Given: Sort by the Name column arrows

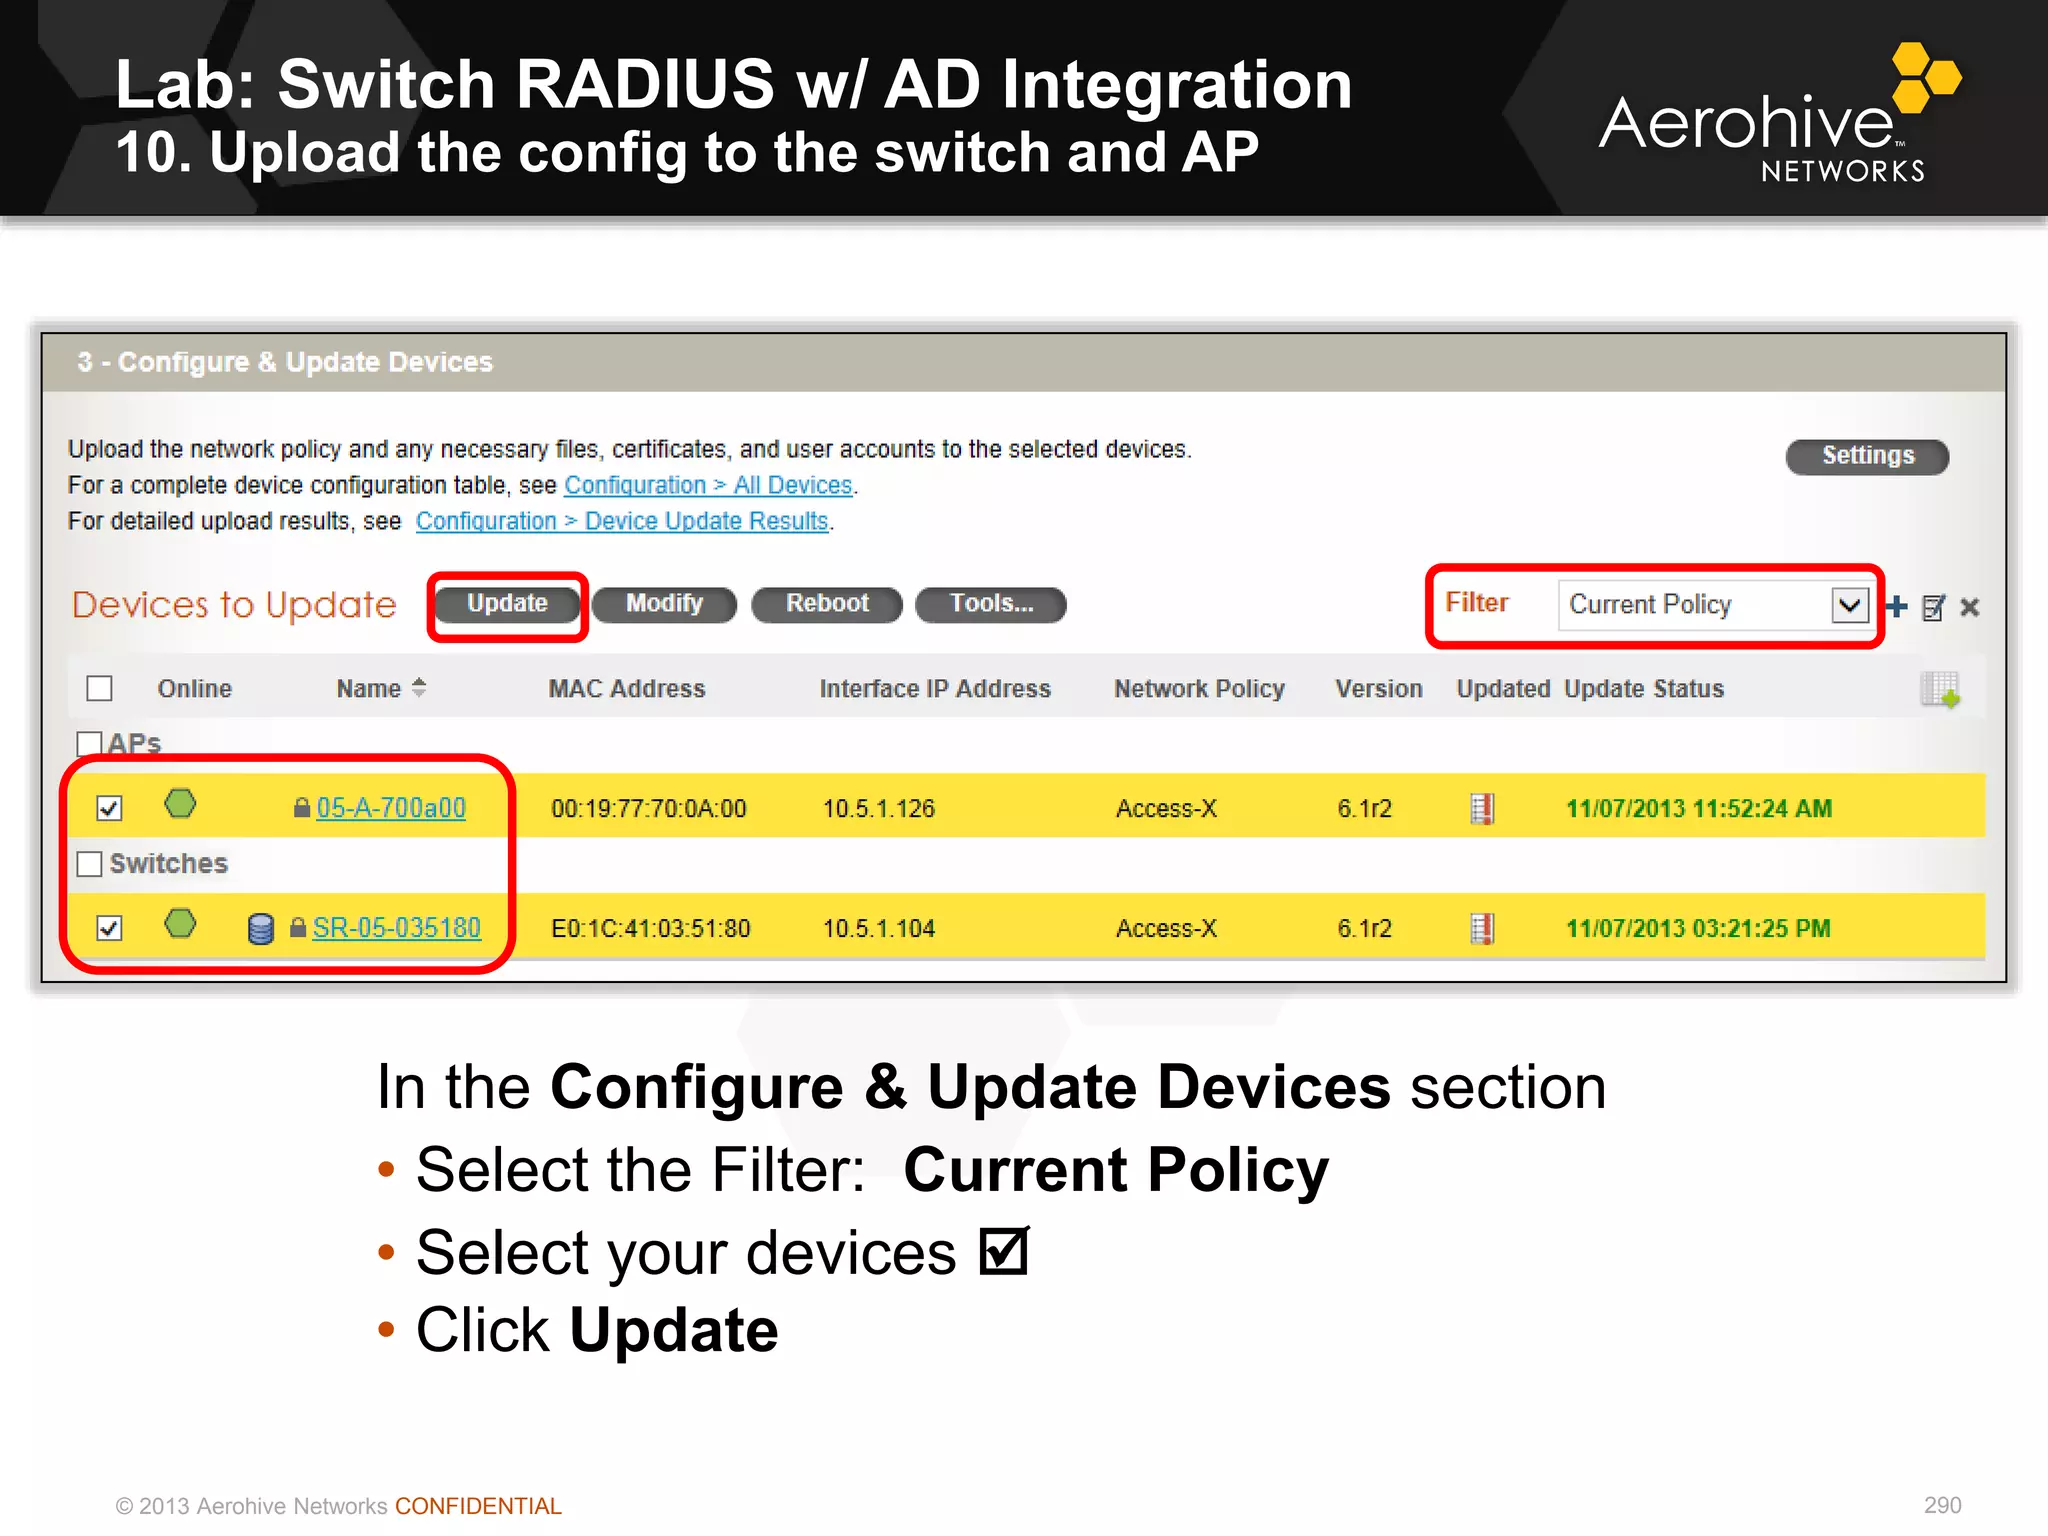Looking at the screenshot, I should coord(419,688).
